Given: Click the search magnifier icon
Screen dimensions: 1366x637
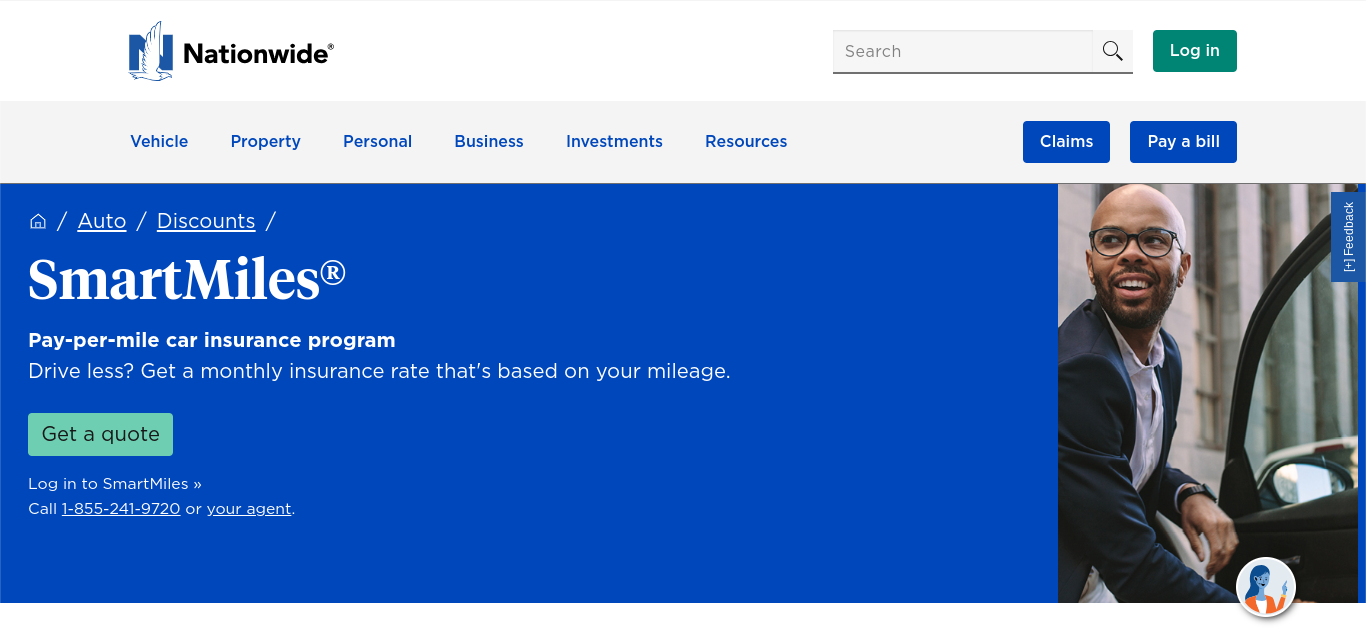Looking at the screenshot, I should [x=1112, y=50].
